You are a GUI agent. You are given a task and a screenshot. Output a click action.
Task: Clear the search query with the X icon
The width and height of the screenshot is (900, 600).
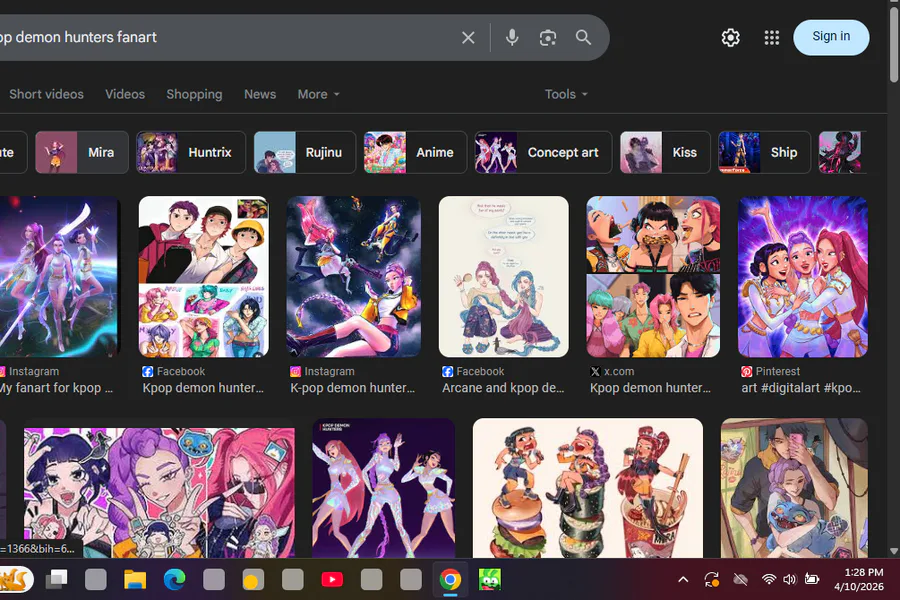(x=468, y=38)
